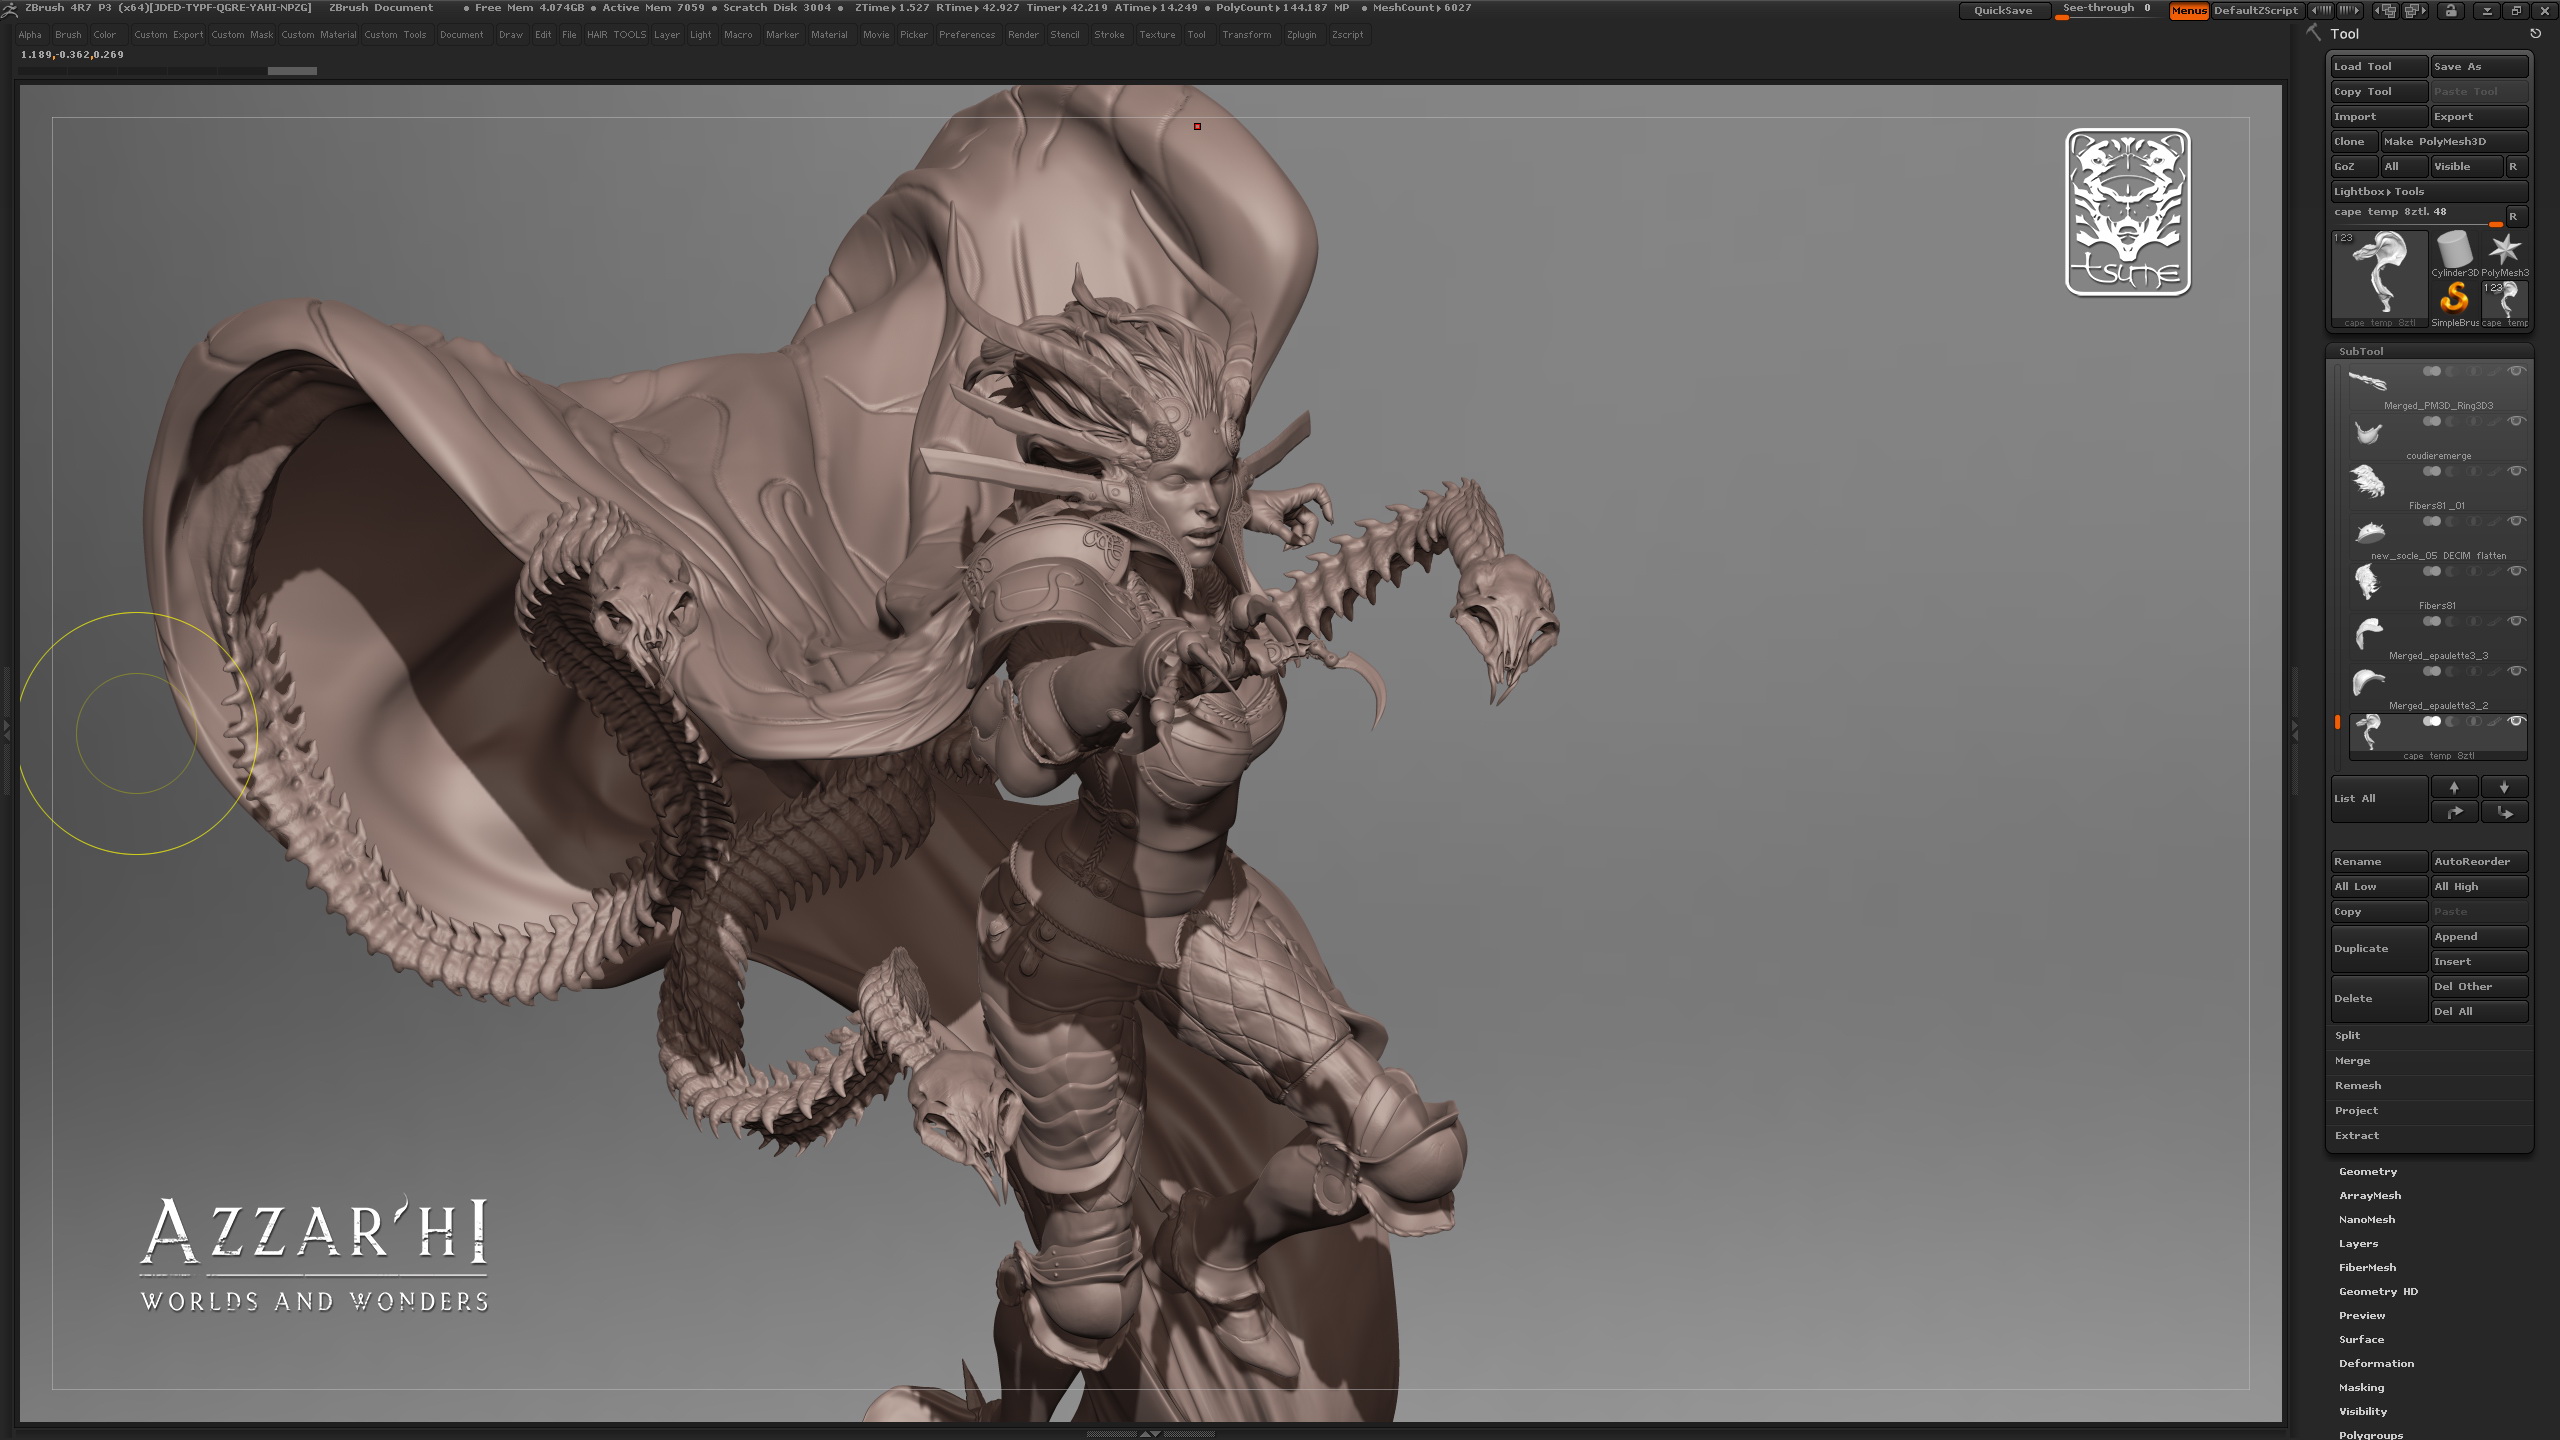The height and width of the screenshot is (1440, 2560).
Task: Click intersection mode icon on Merged_epaulette3_2 subtool
Action: 2473,671
